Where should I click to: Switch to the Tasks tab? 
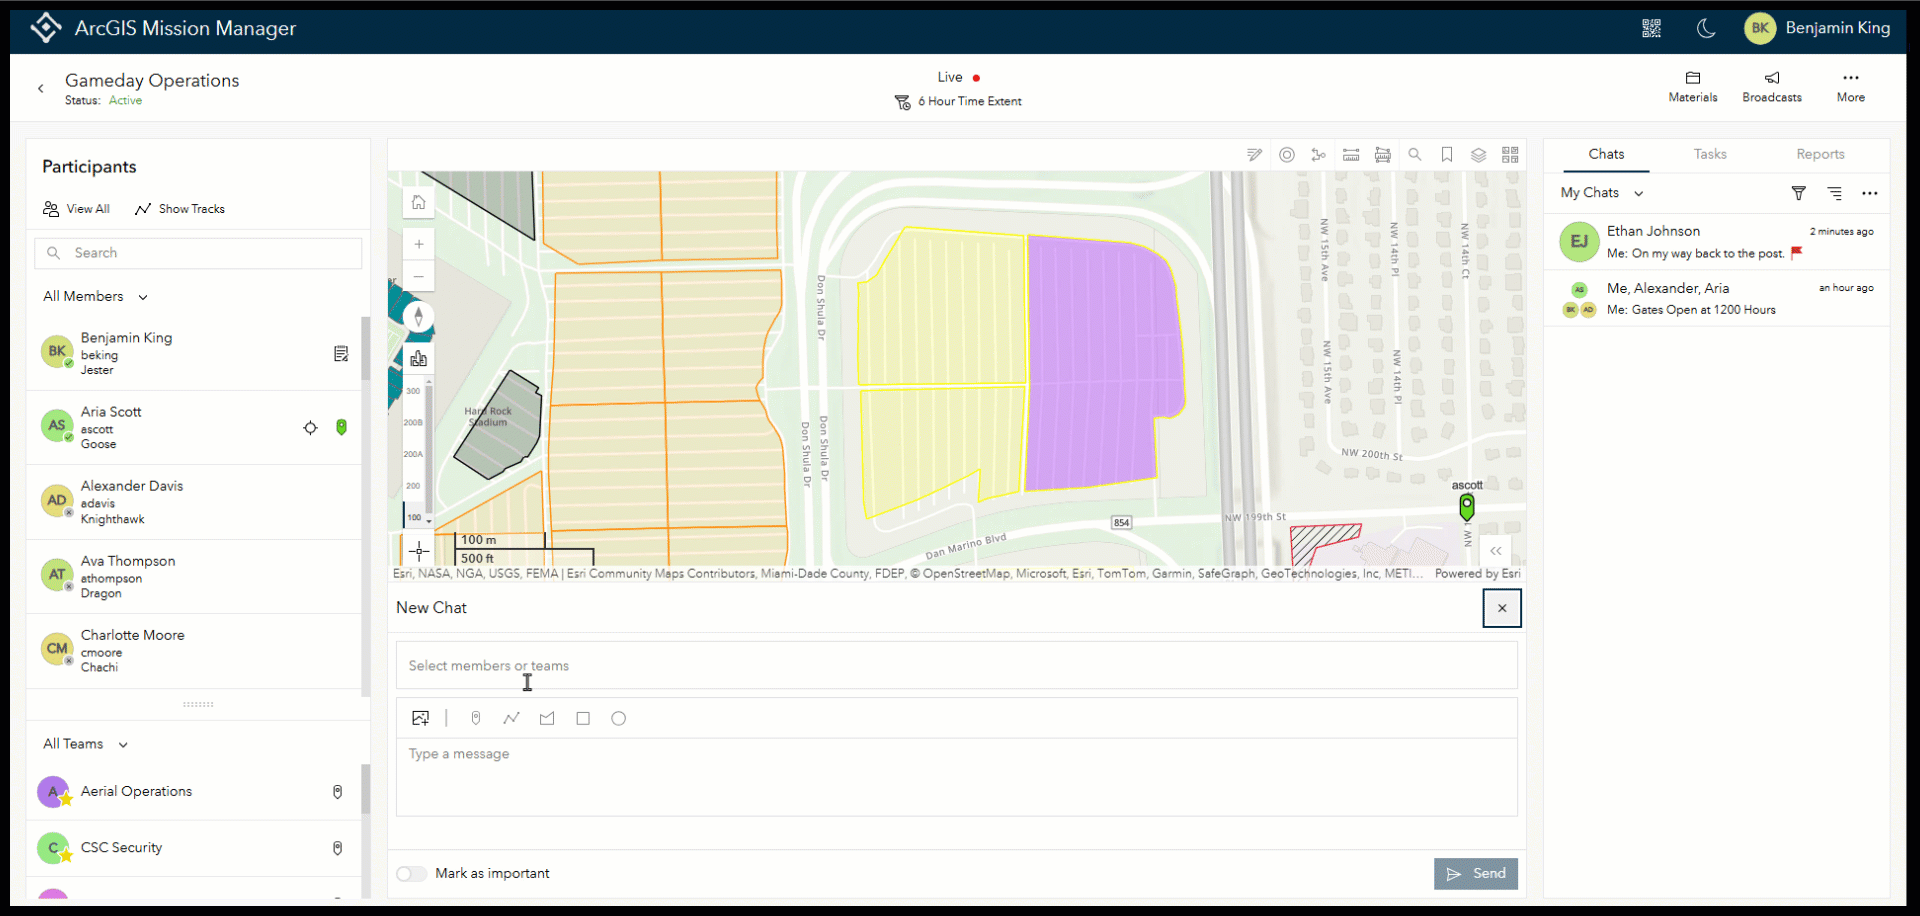coord(1710,155)
